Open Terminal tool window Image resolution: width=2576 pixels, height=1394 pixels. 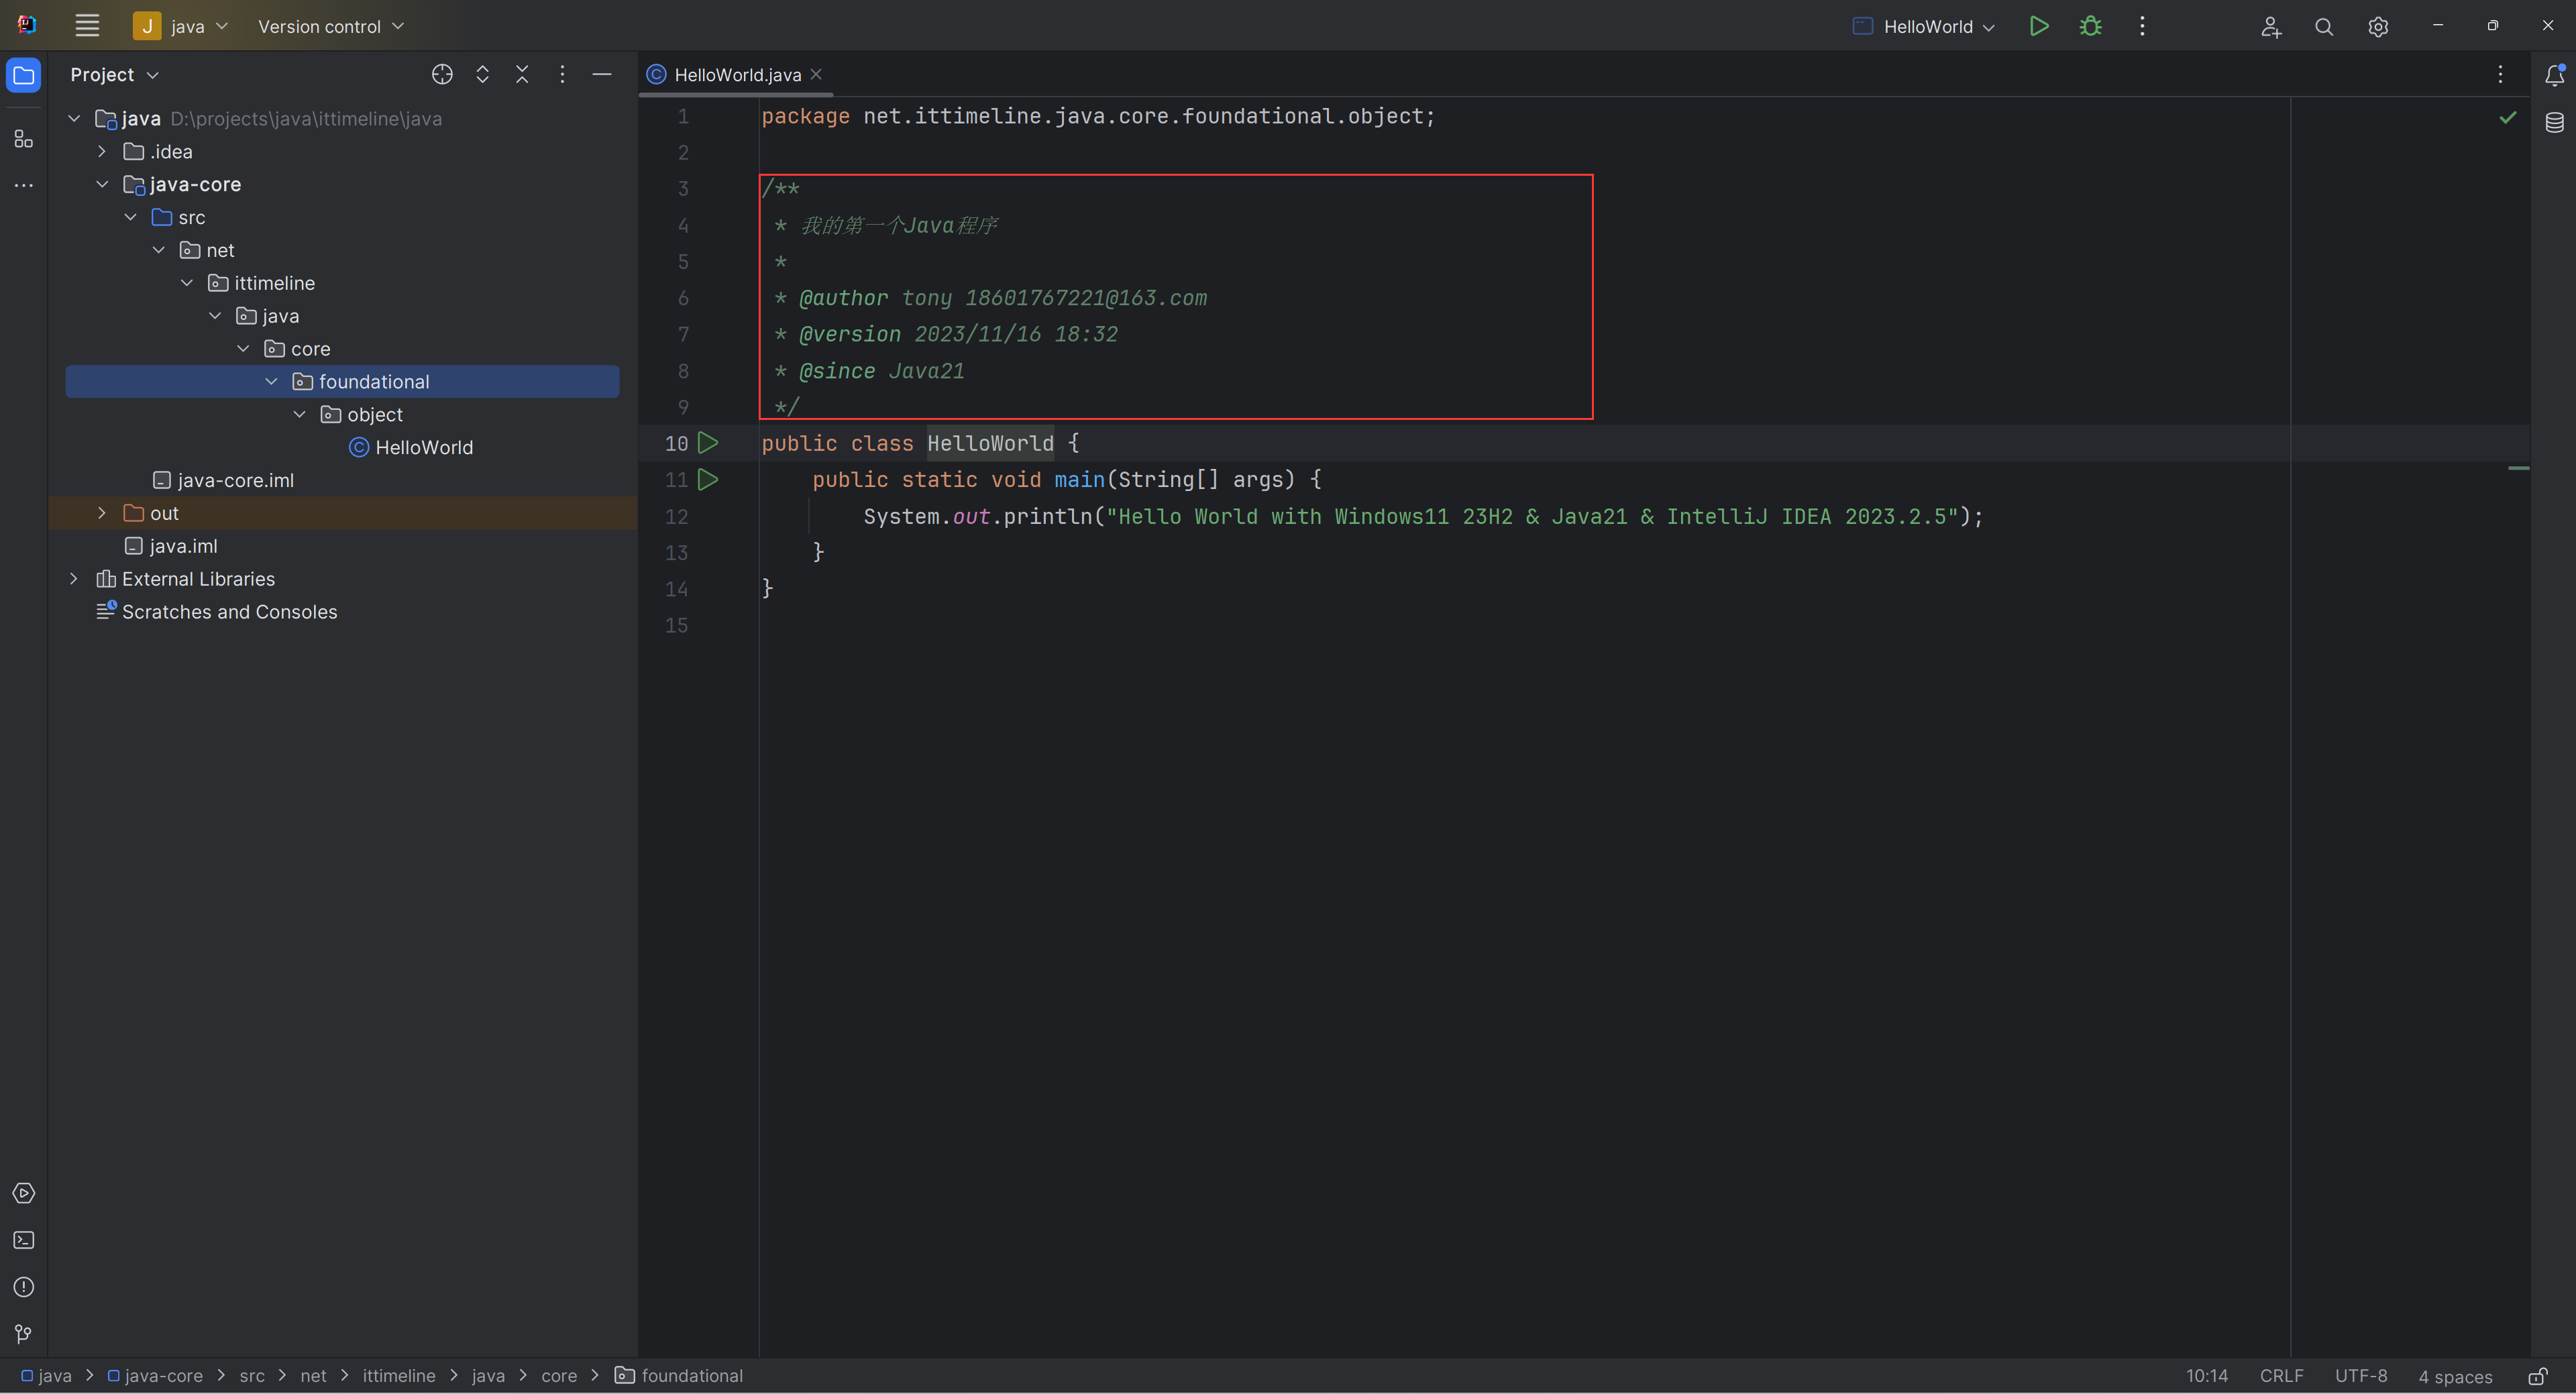(24, 1241)
